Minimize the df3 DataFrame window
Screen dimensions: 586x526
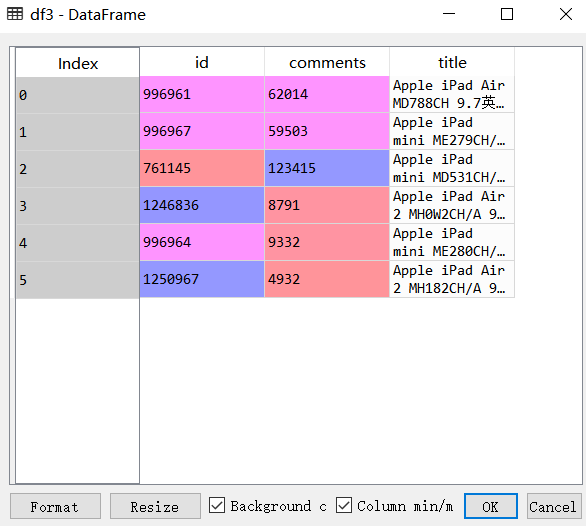pyautogui.click(x=449, y=14)
